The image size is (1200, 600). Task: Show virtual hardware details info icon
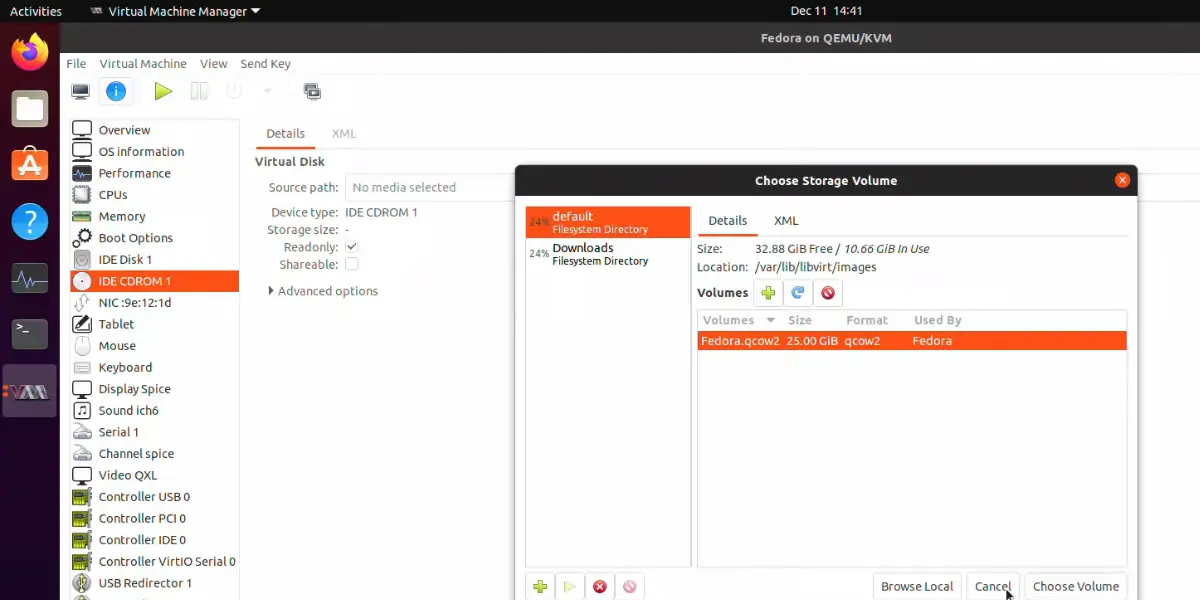pyautogui.click(x=116, y=91)
